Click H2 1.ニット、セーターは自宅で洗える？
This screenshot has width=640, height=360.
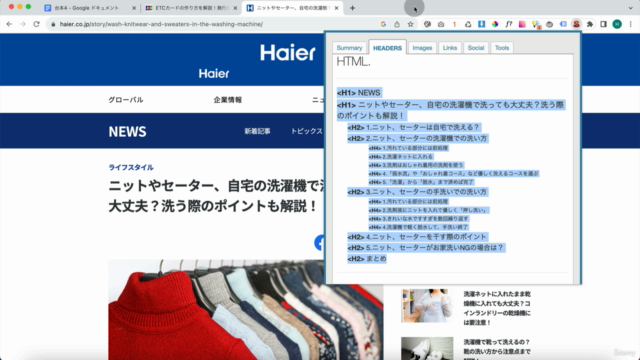[x=413, y=127]
